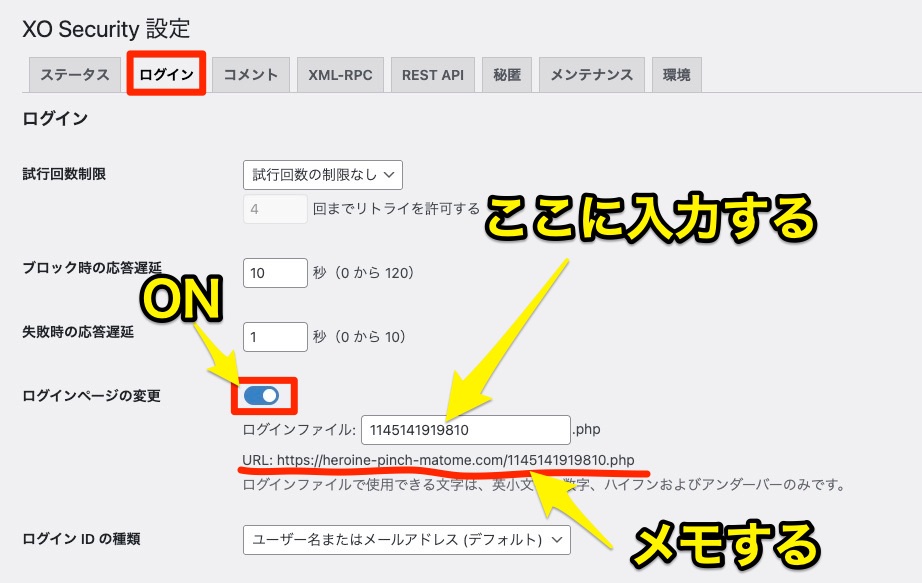Click the retry count field showing 4
This screenshot has width=922, height=583.
point(274,209)
